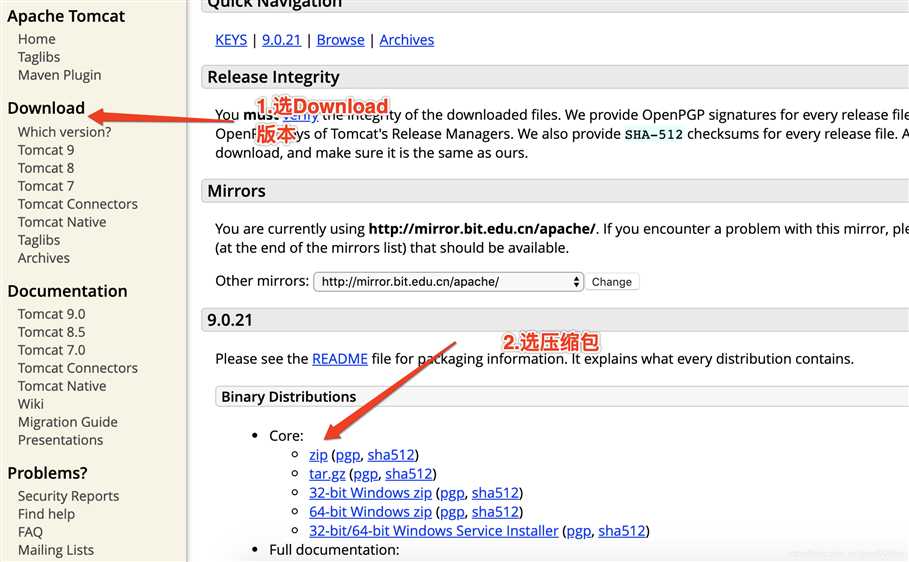909x562 pixels.
Task: Open pgp for 64-bit Windows zip
Action: point(452,512)
